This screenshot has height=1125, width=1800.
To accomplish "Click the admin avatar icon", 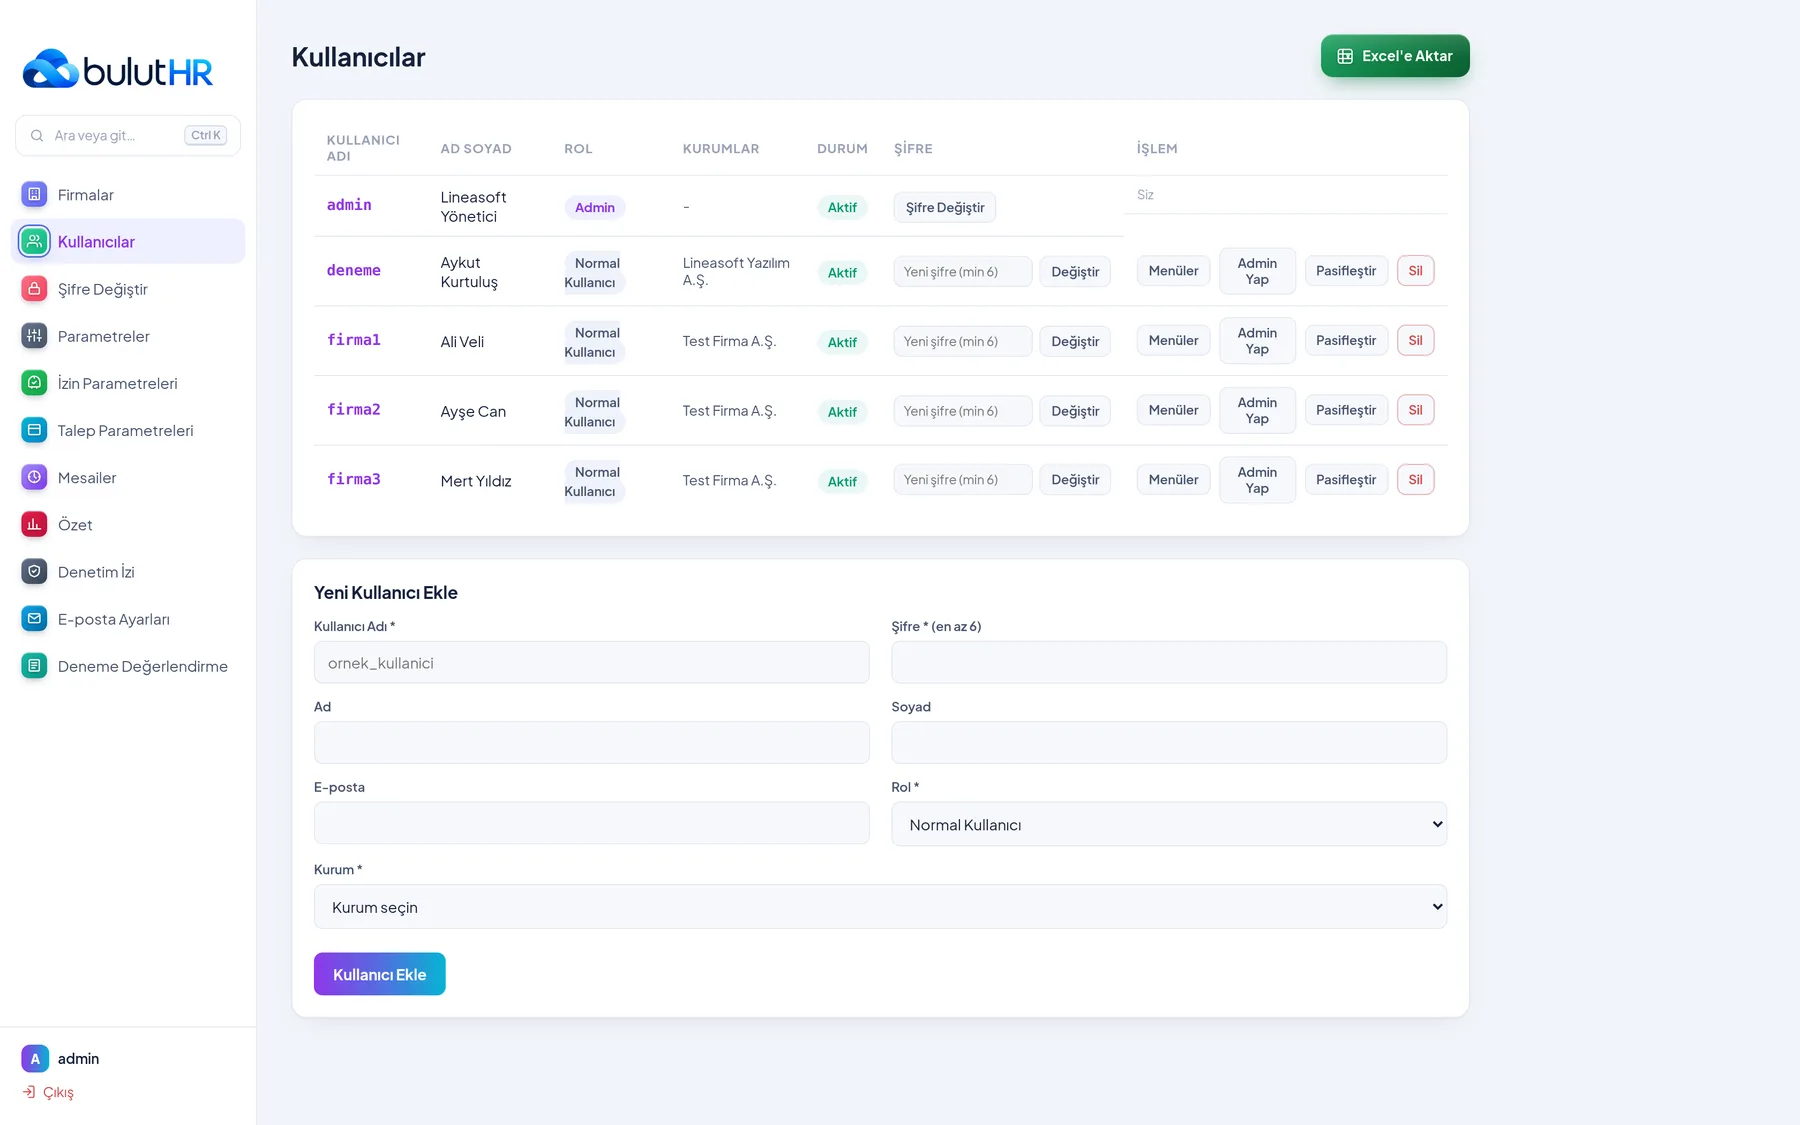I will [x=35, y=1058].
